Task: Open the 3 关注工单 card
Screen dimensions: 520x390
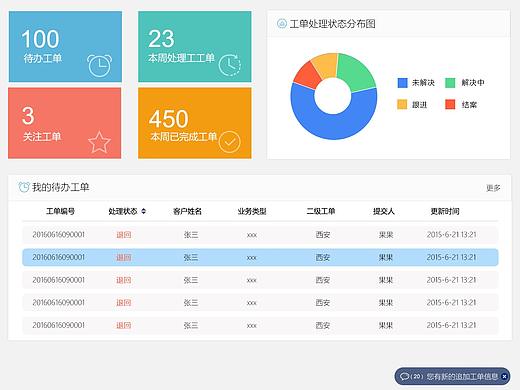Action: pyautogui.click(x=65, y=123)
